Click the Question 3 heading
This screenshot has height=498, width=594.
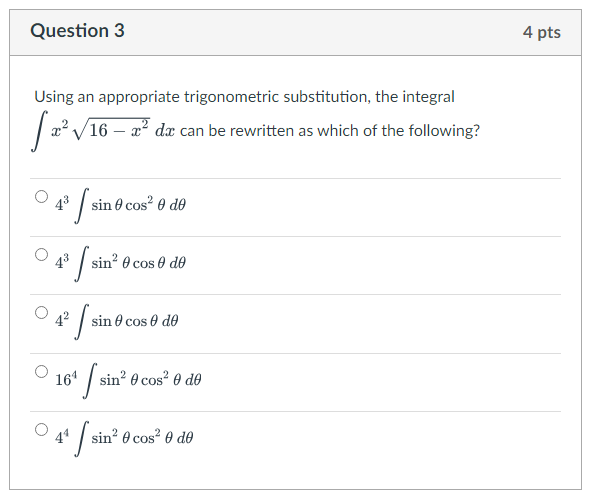[x=77, y=31]
